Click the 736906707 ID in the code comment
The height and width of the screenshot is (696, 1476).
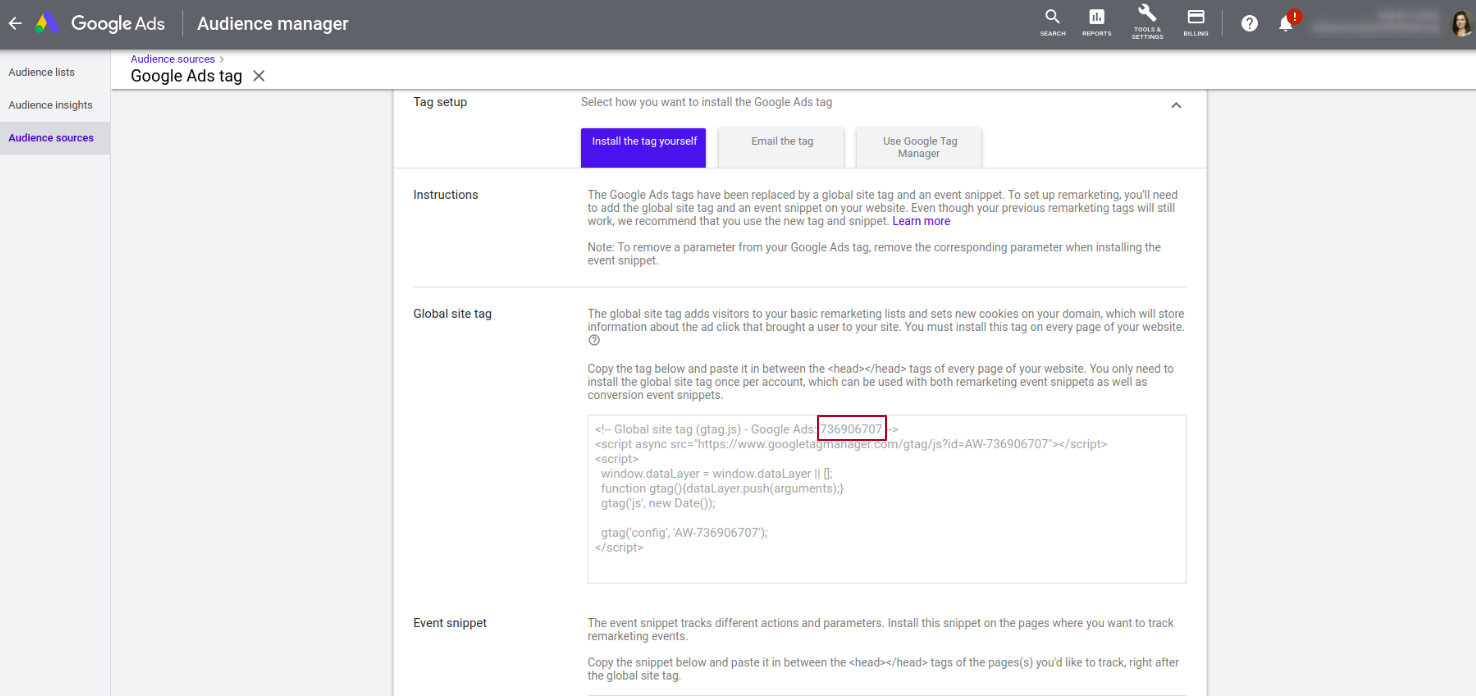coord(852,429)
